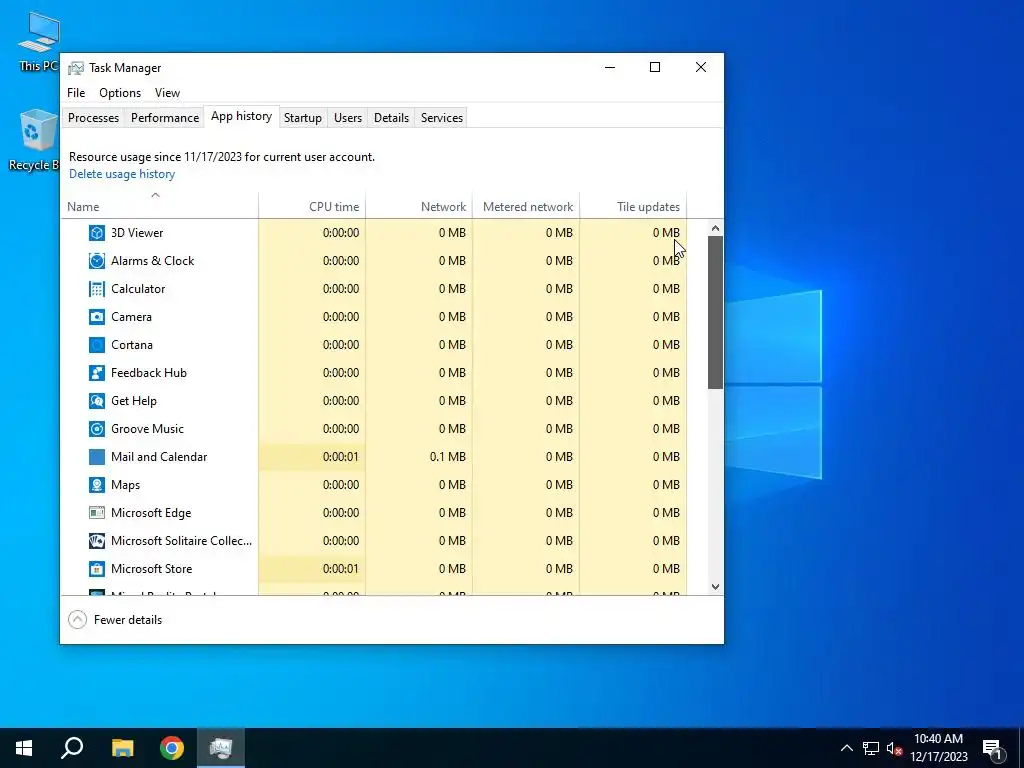This screenshot has height=768, width=1024.
Task: Click the Microsoft Solitaire Collection icon
Action: [97, 541]
